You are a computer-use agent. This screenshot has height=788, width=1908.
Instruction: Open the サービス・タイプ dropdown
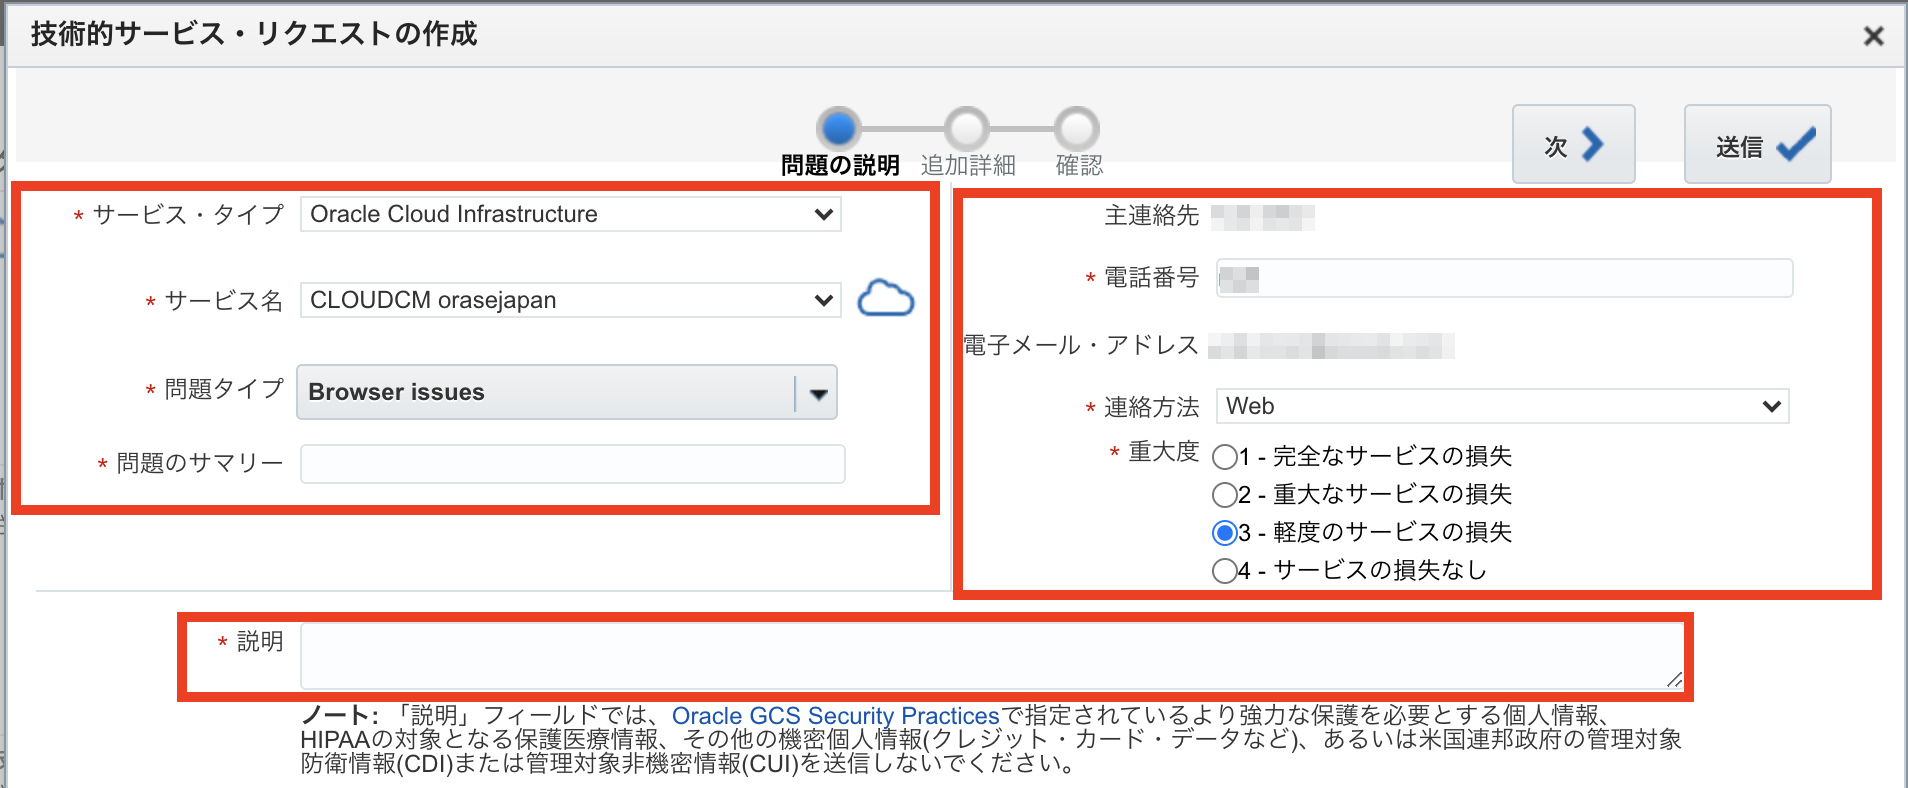click(570, 214)
